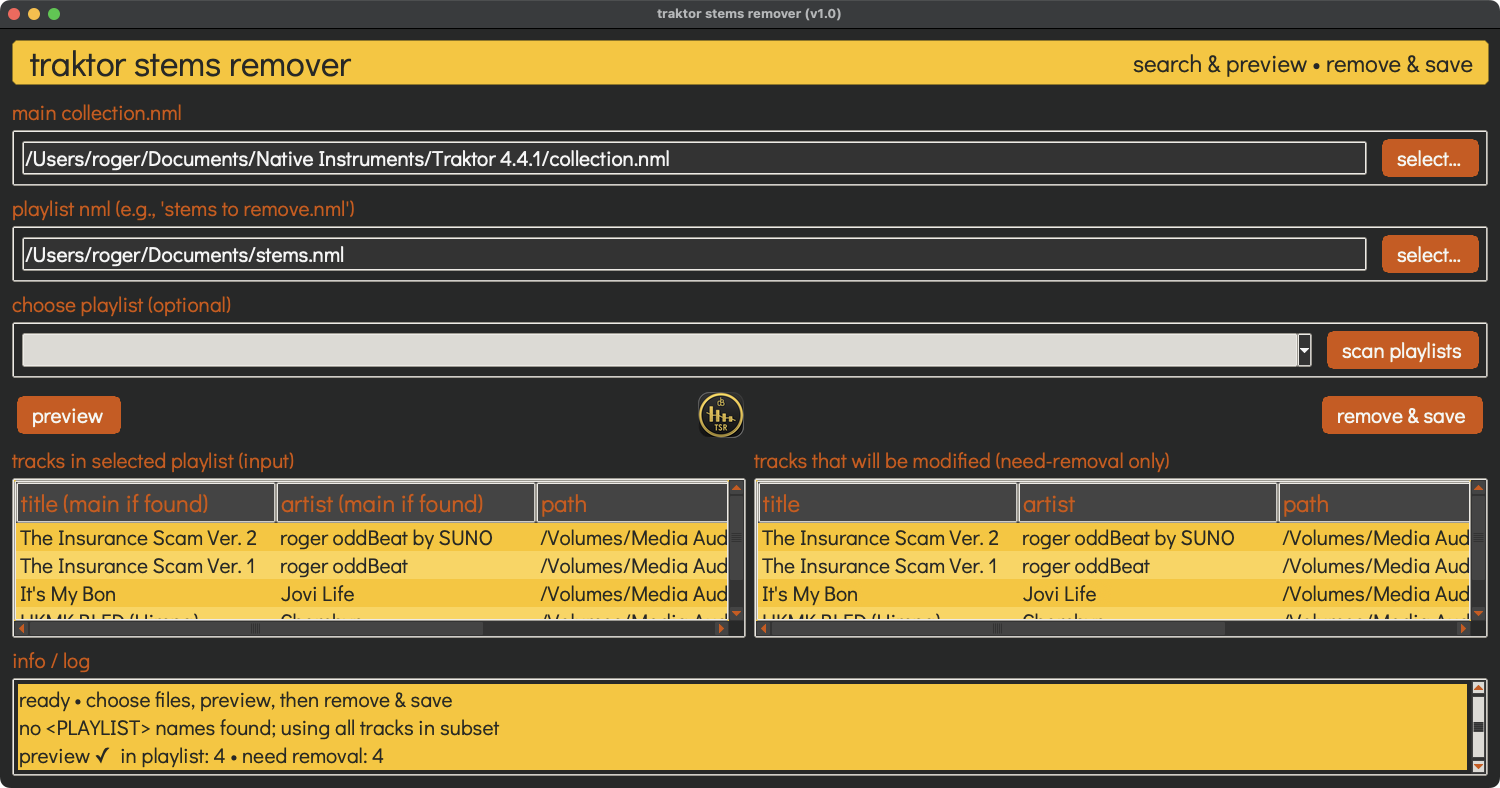The image size is (1500, 788).
Task: Click the modified tracks path column header
Action: point(1374,503)
